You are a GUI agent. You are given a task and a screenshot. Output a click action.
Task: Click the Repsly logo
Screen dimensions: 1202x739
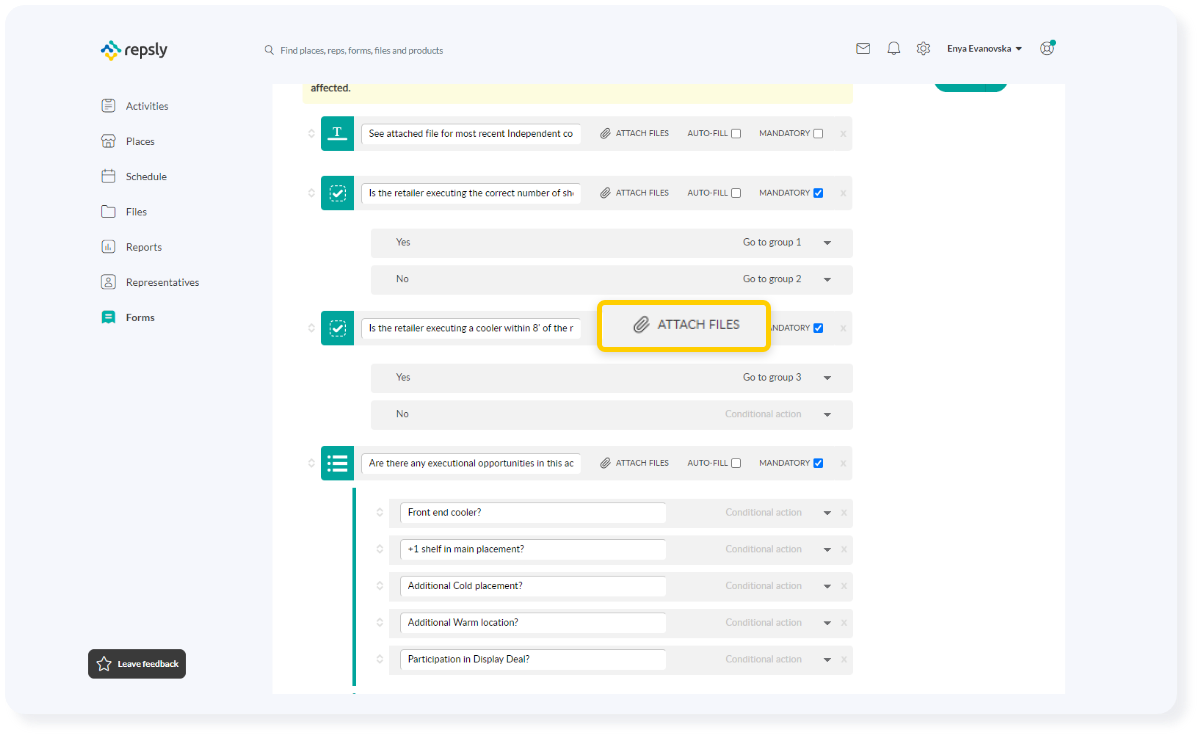tap(134, 49)
